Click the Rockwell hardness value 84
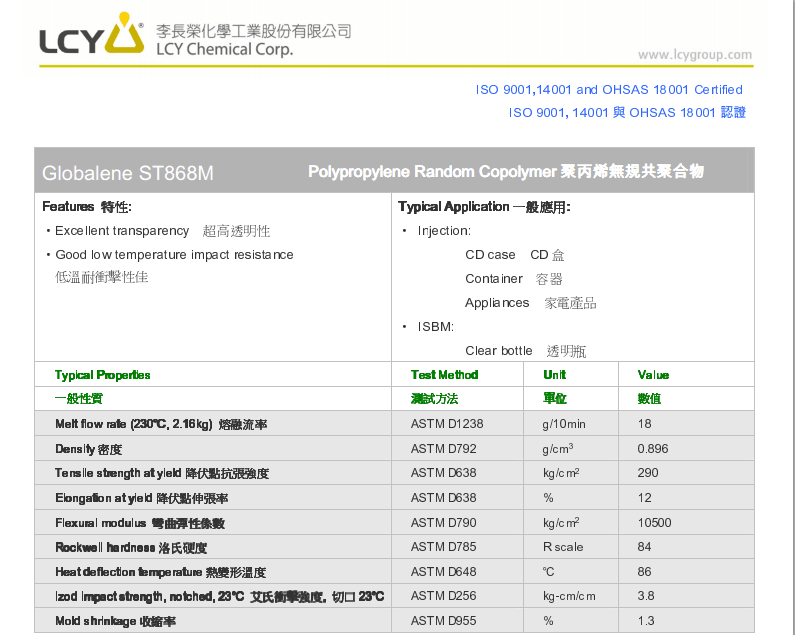 point(644,547)
